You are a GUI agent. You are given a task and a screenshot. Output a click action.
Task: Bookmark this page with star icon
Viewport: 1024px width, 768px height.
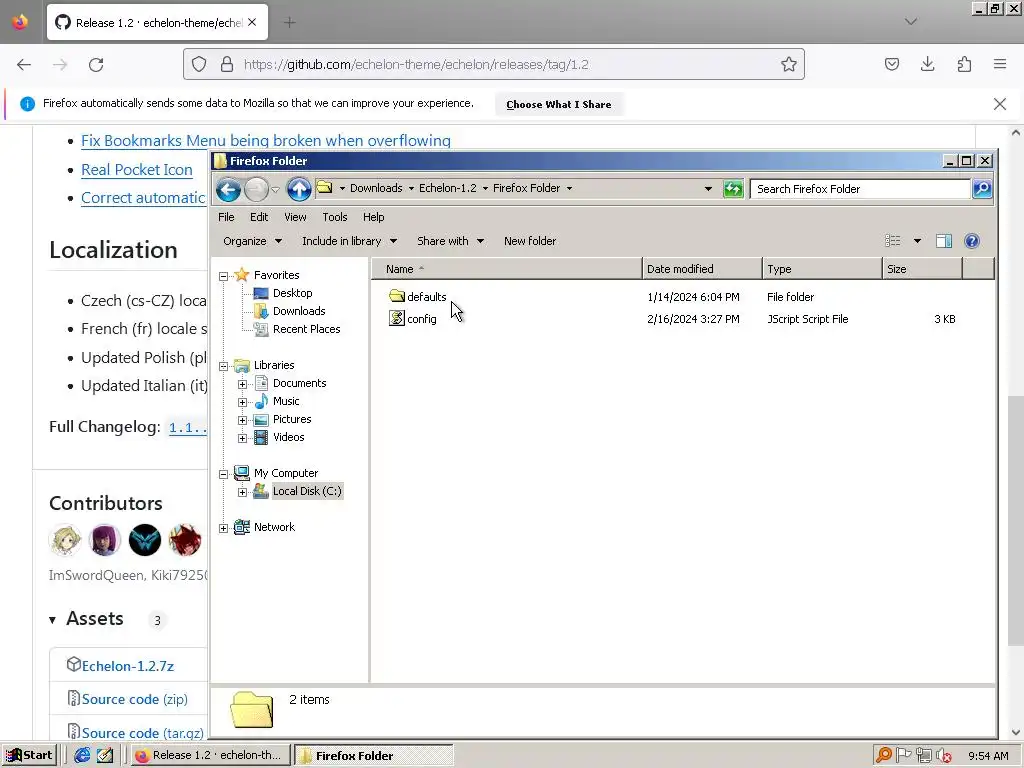[x=788, y=64]
